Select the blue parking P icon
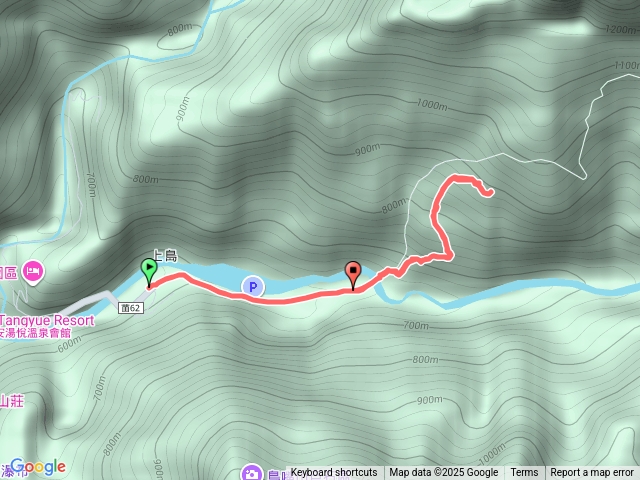The height and width of the screenshot is (480, 640). pyautogui.click(x=253, y=287)
